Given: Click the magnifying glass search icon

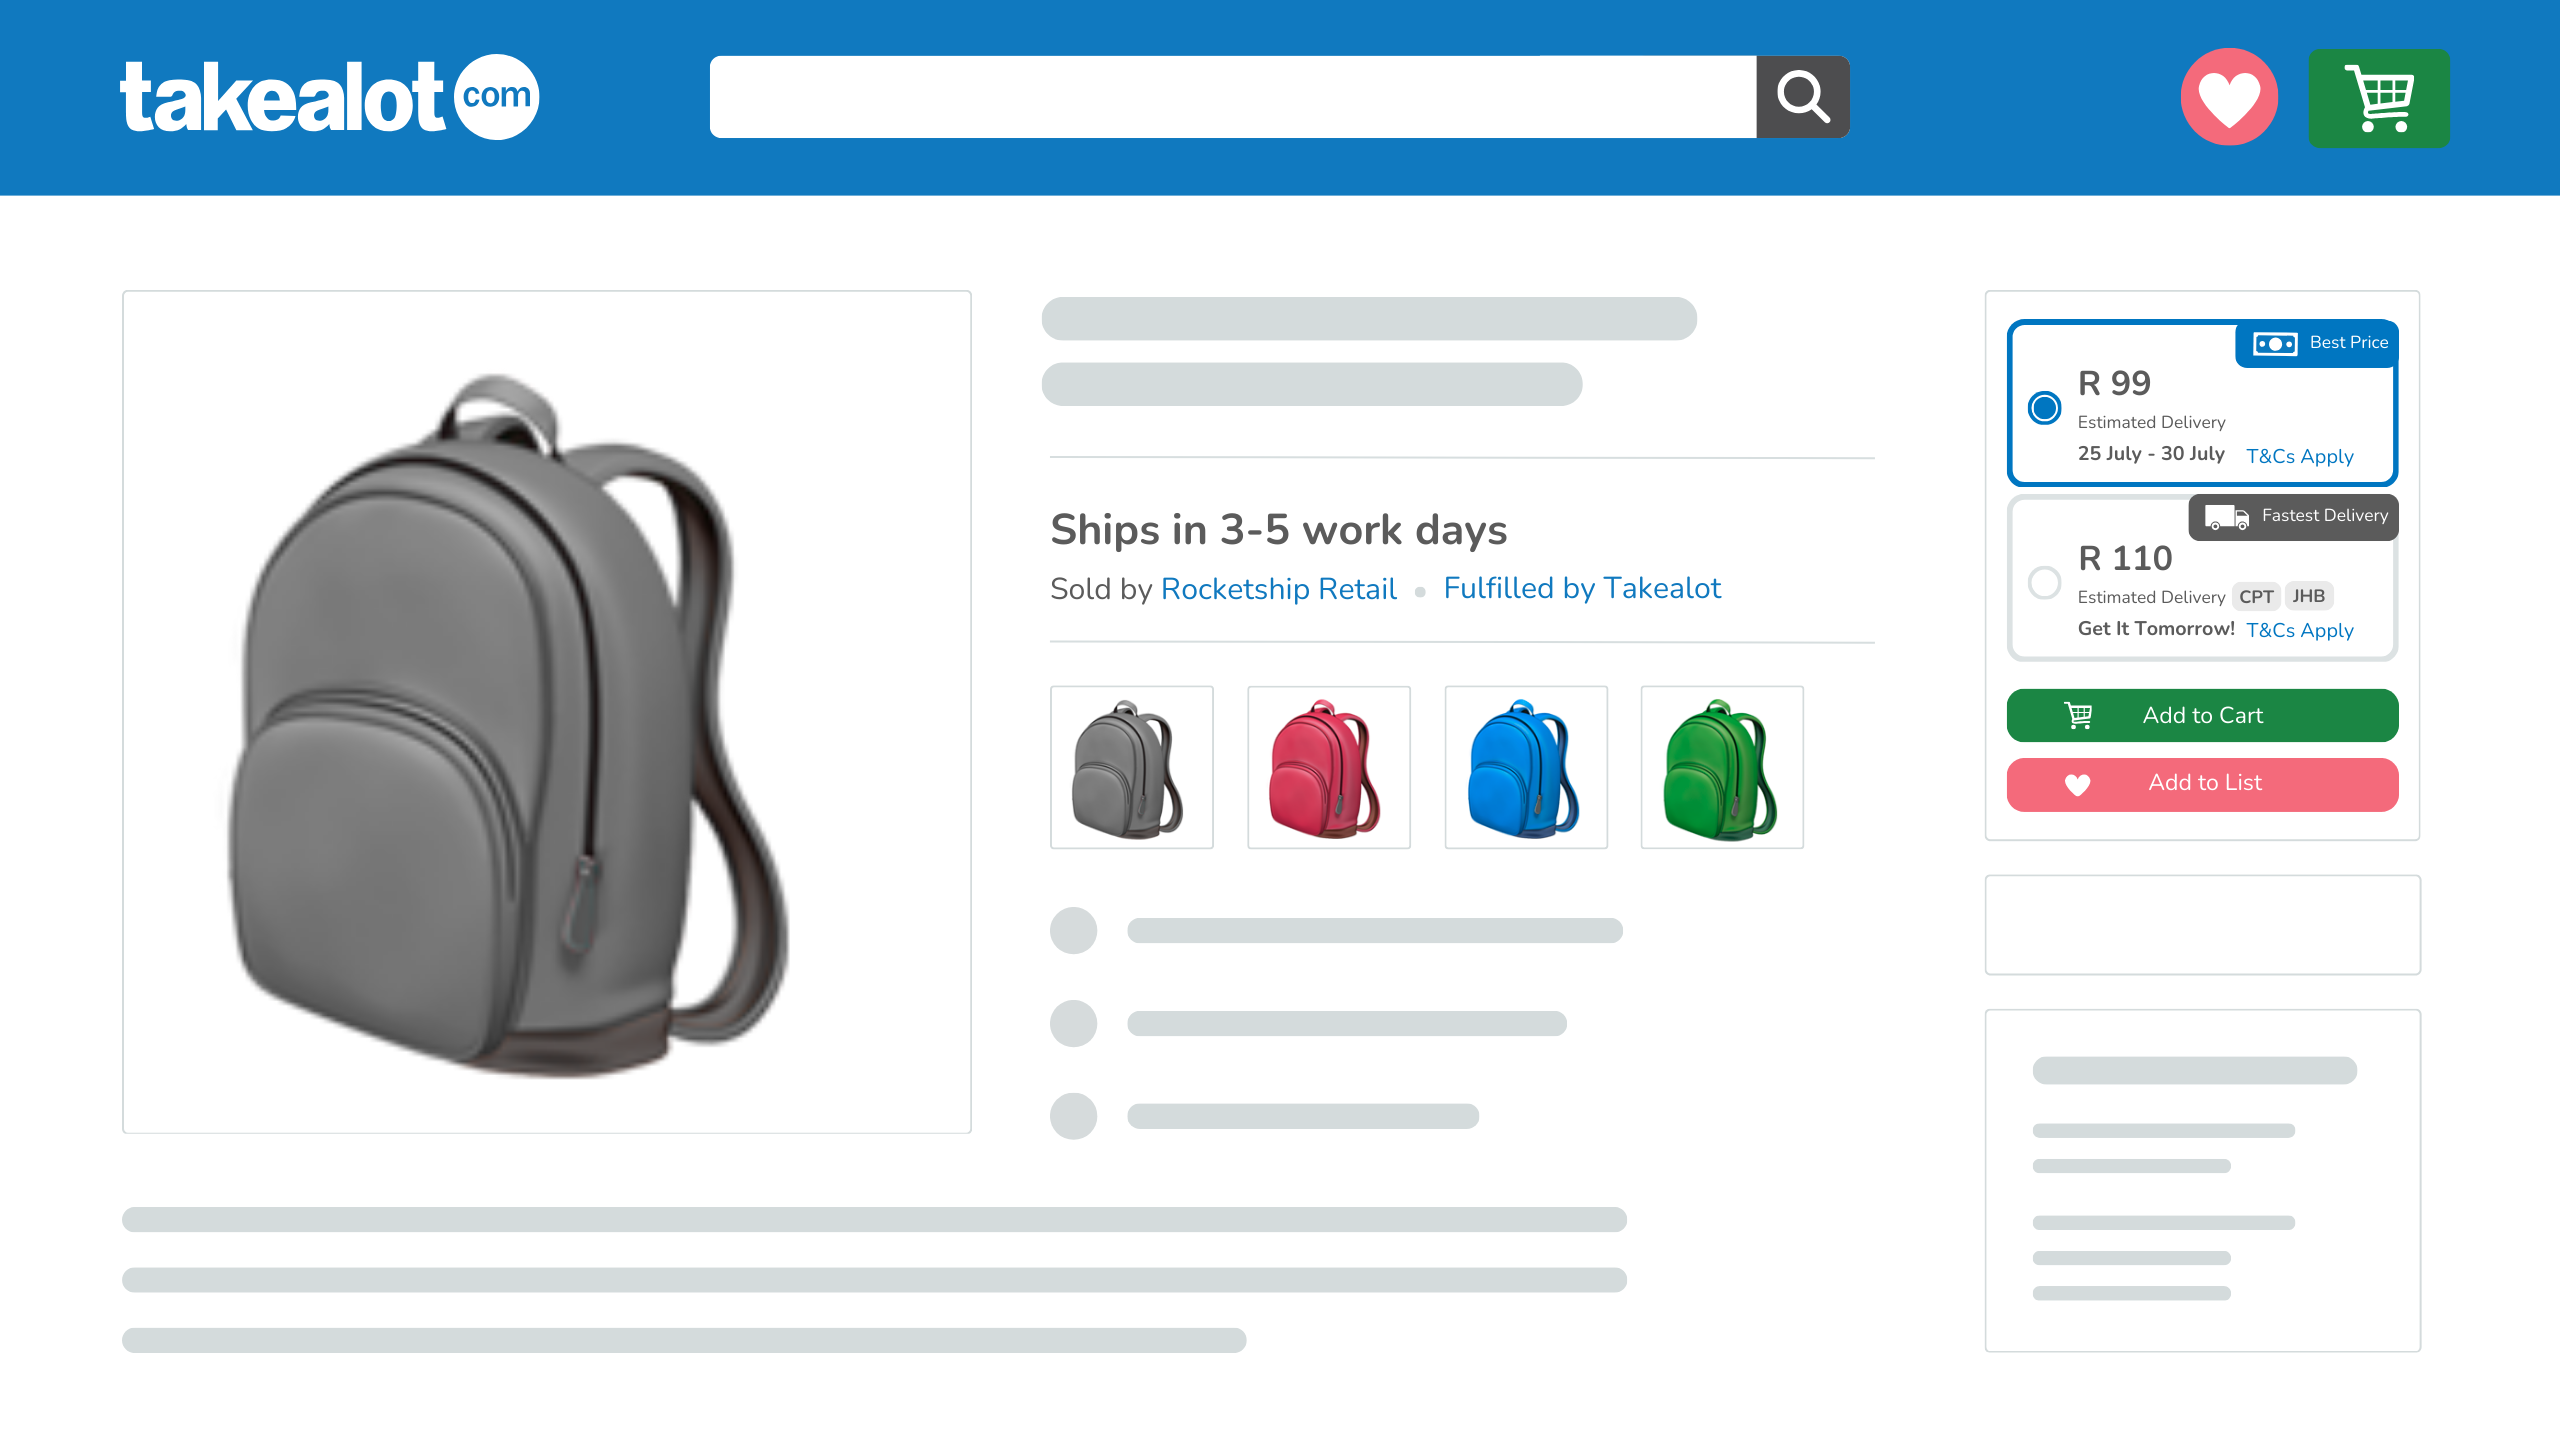Looking at the screenshot, I should pyautogui.click(x=1802, y=97).
